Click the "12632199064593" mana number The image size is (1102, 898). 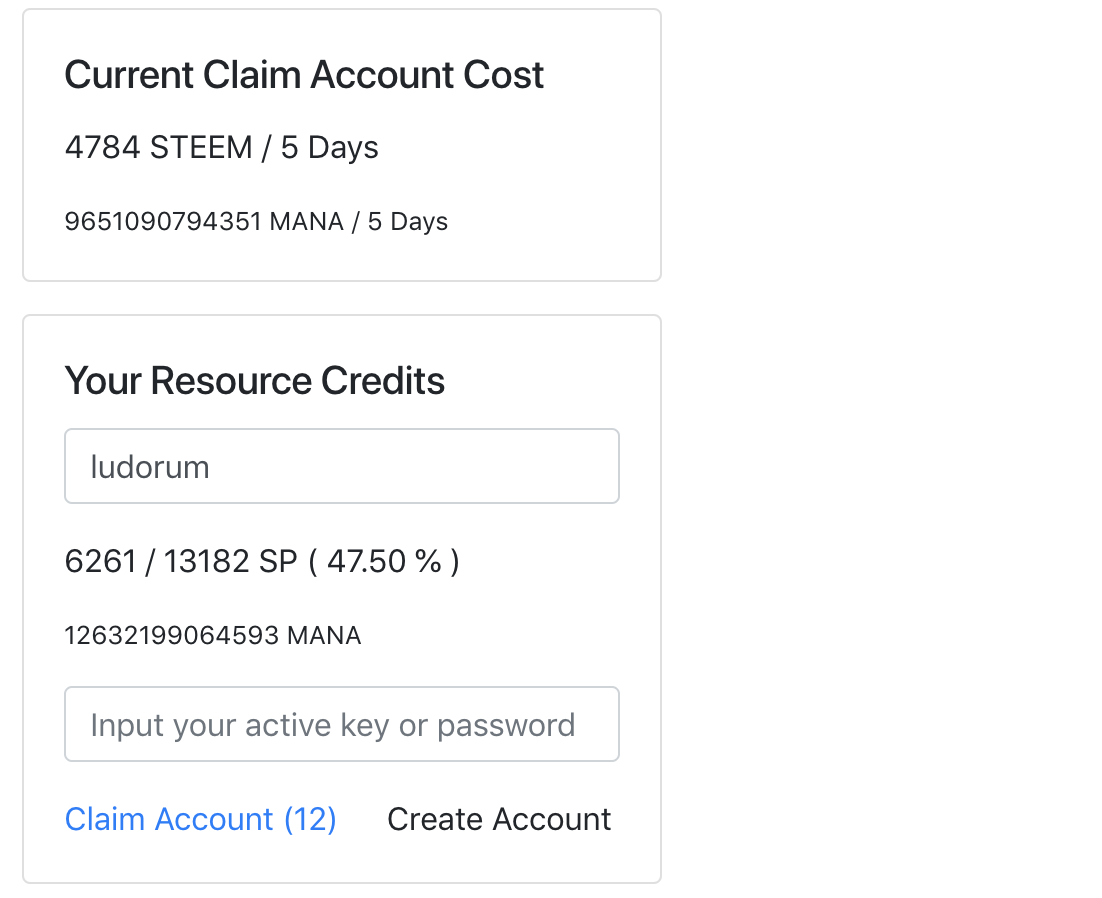[171, 635]
